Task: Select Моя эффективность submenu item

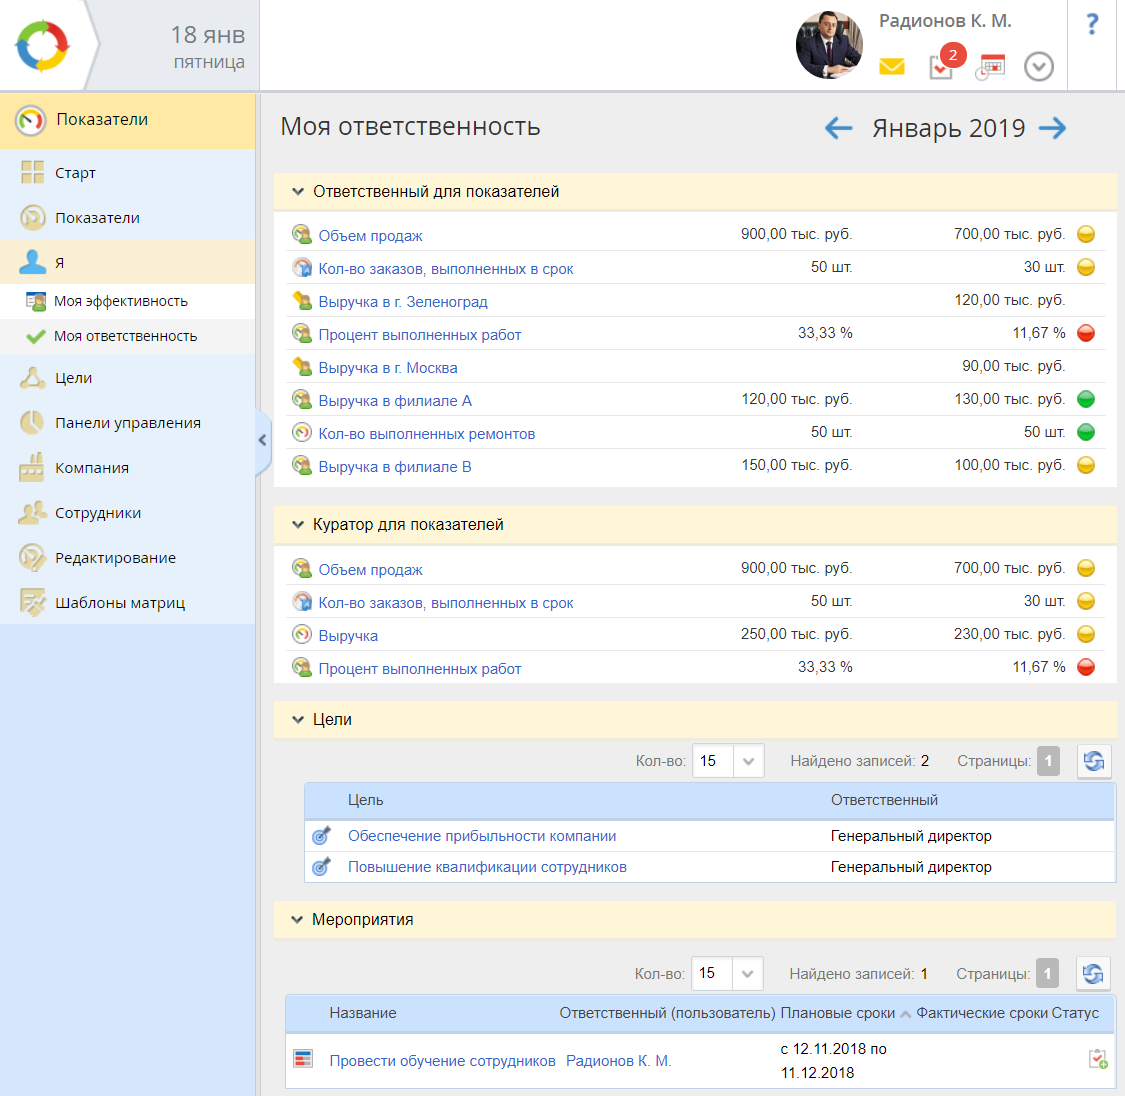Action: (x=120, y=301)
